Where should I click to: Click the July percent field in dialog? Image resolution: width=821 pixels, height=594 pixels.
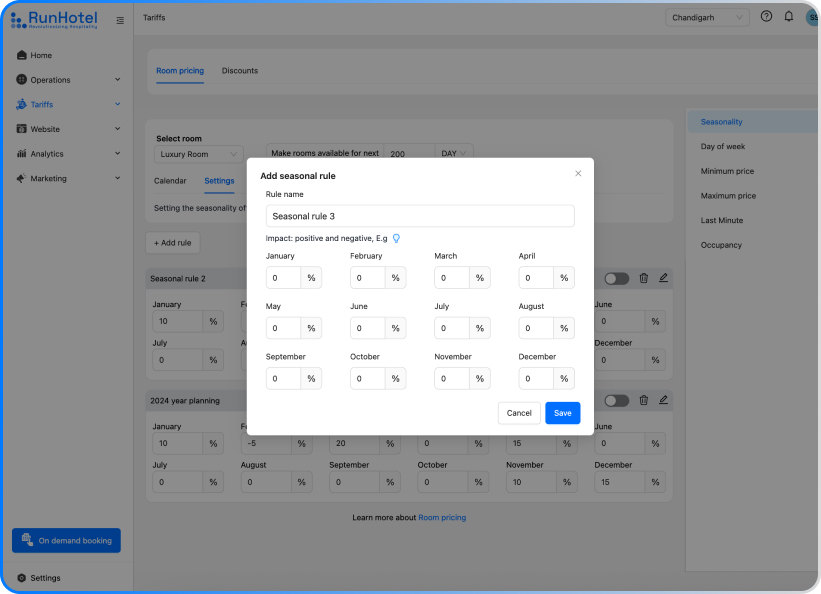452,328
